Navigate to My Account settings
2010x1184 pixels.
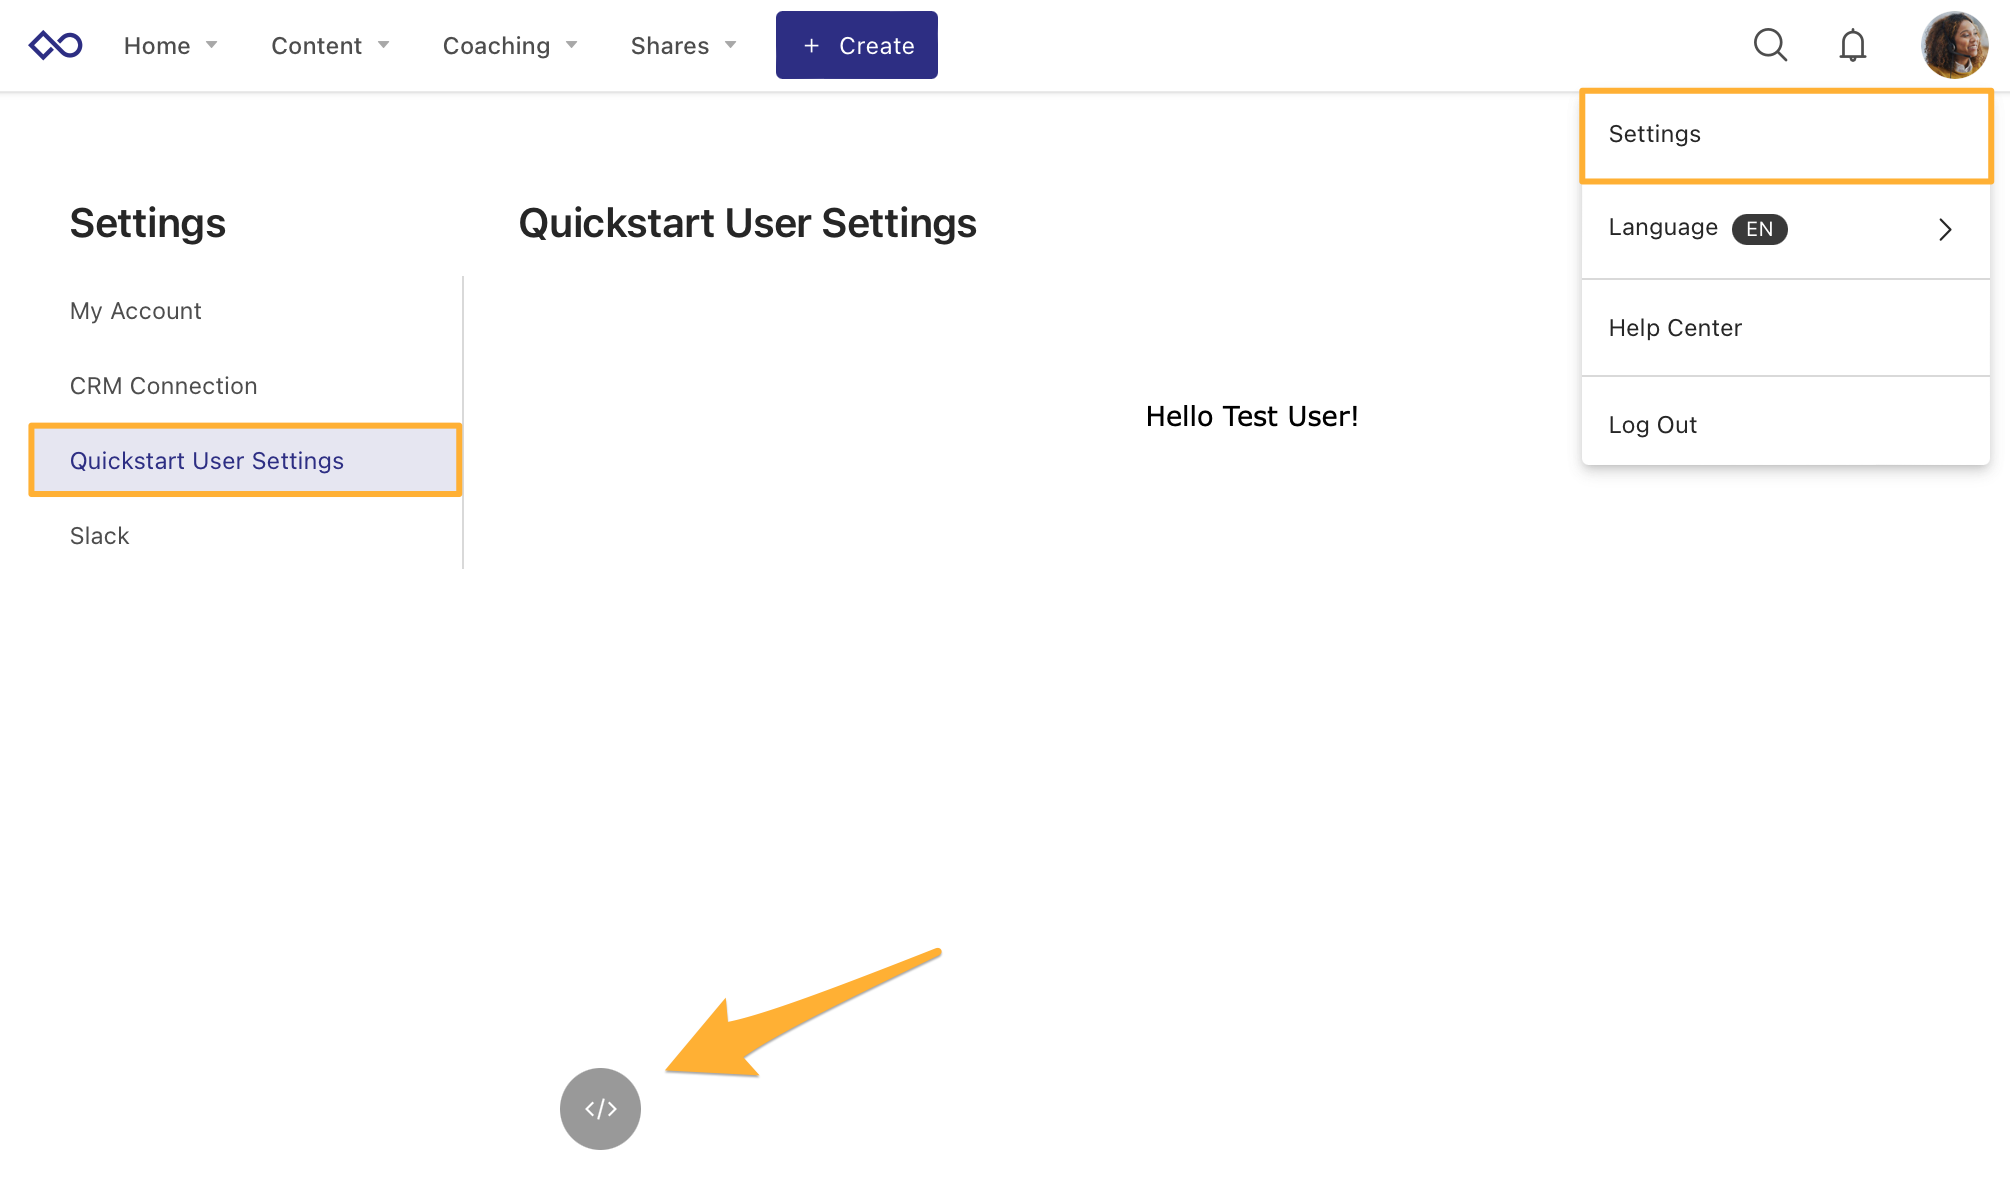coord(135,310)
